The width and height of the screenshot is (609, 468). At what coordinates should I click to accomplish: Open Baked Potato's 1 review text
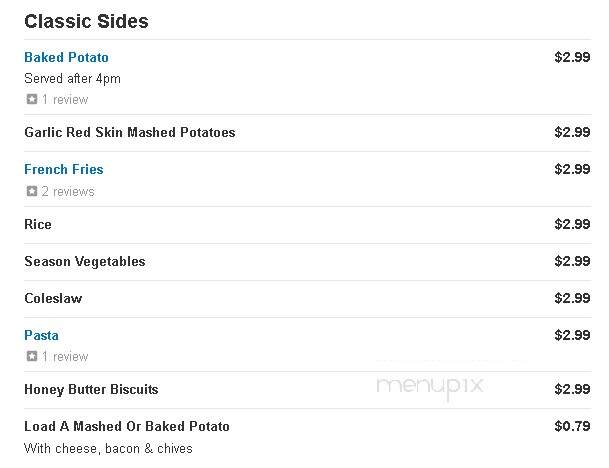coord(65,99)
